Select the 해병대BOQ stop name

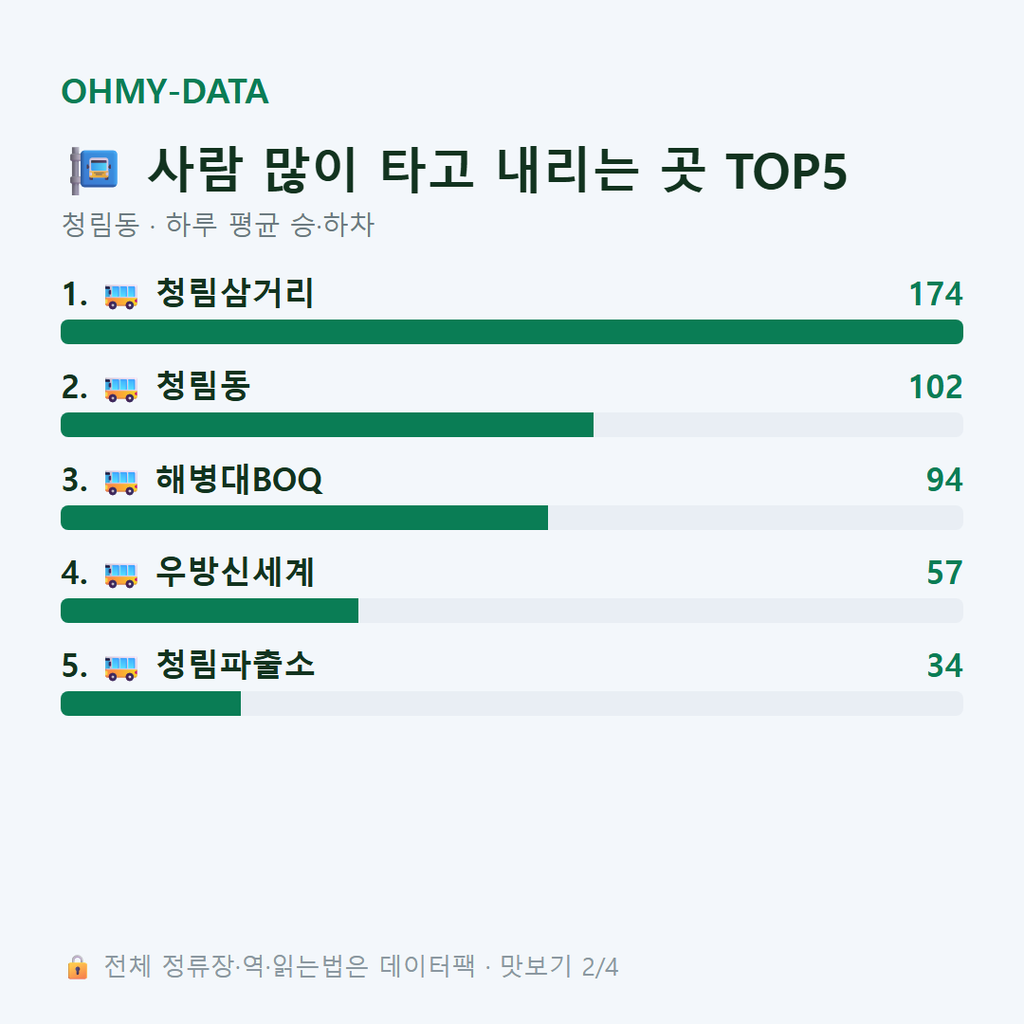[x=239, y=479]
